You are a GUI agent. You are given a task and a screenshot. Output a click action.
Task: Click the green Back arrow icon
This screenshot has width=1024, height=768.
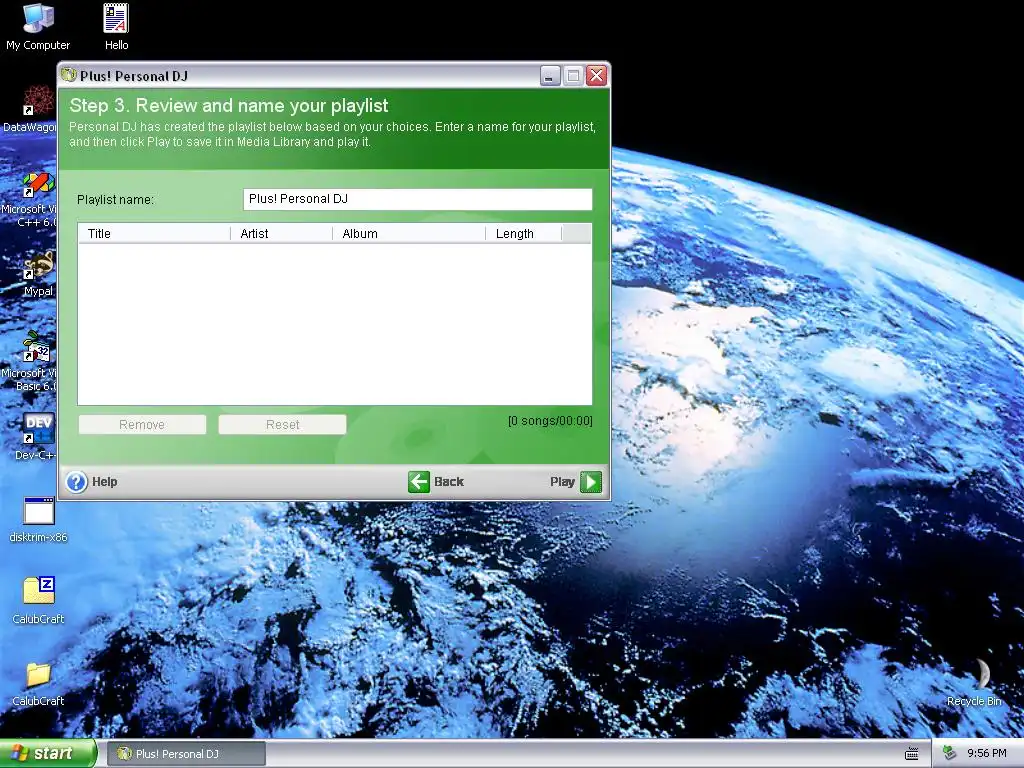pos(419,482)
